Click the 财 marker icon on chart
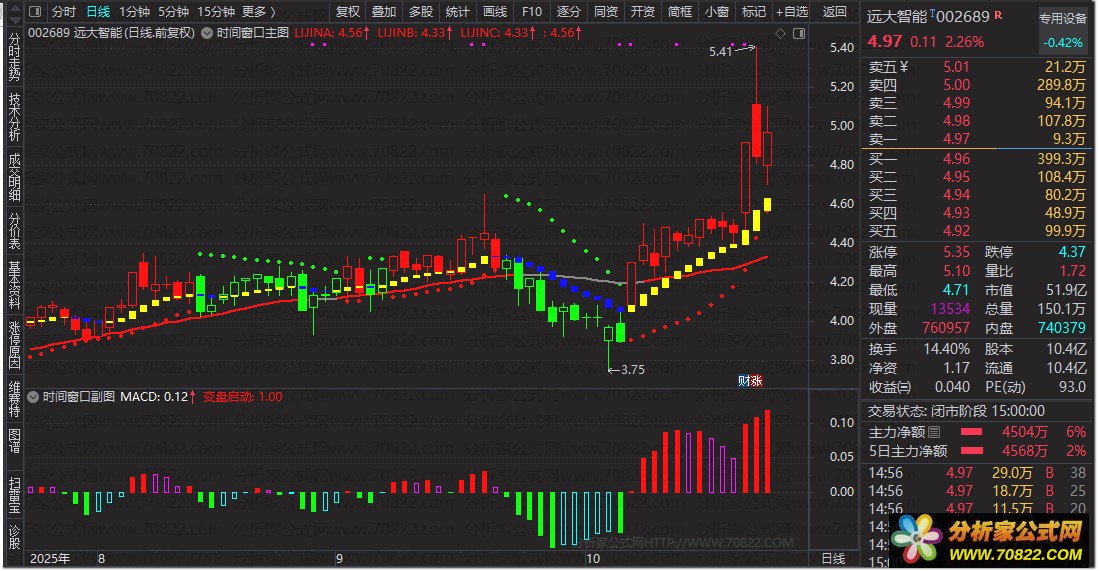The width and height of the screenshot is (1099, 571). click(x=744, y=380)
